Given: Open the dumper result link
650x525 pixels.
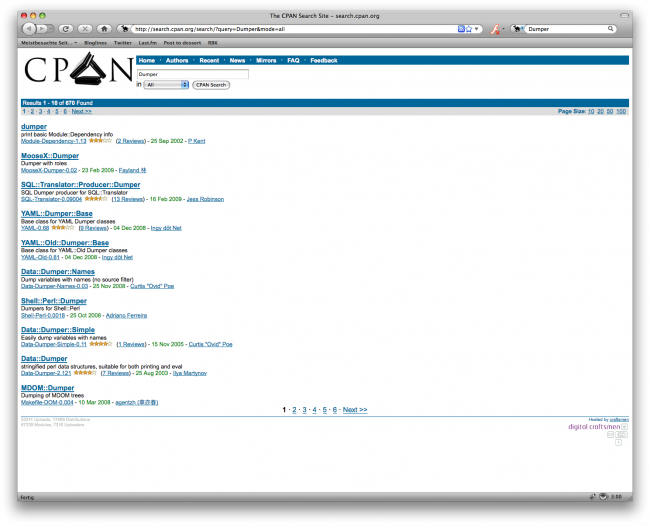Looking at the screenshot, I should point(34,126).
